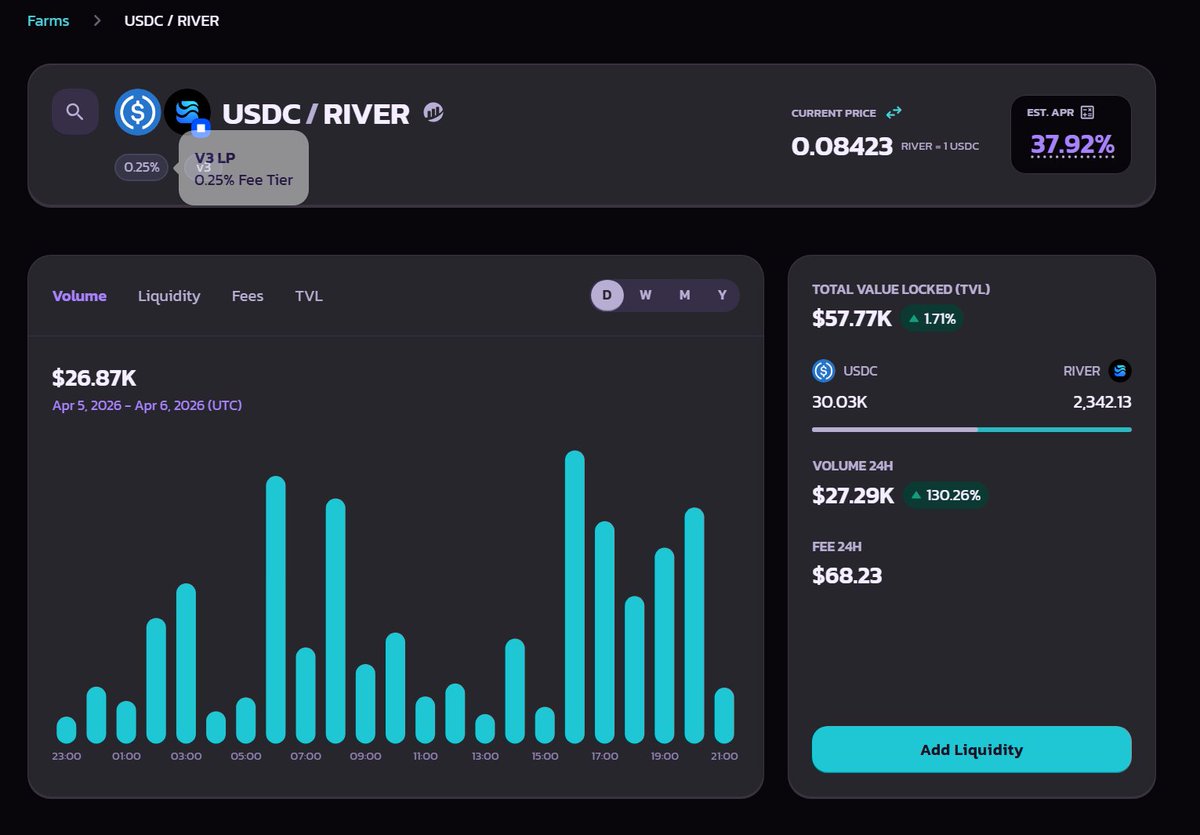Image resolution: width=1200 pixels, height=835 pixels.
Task: Click the 37.92% estimated APR value
Action: [x=1072, y=146]
